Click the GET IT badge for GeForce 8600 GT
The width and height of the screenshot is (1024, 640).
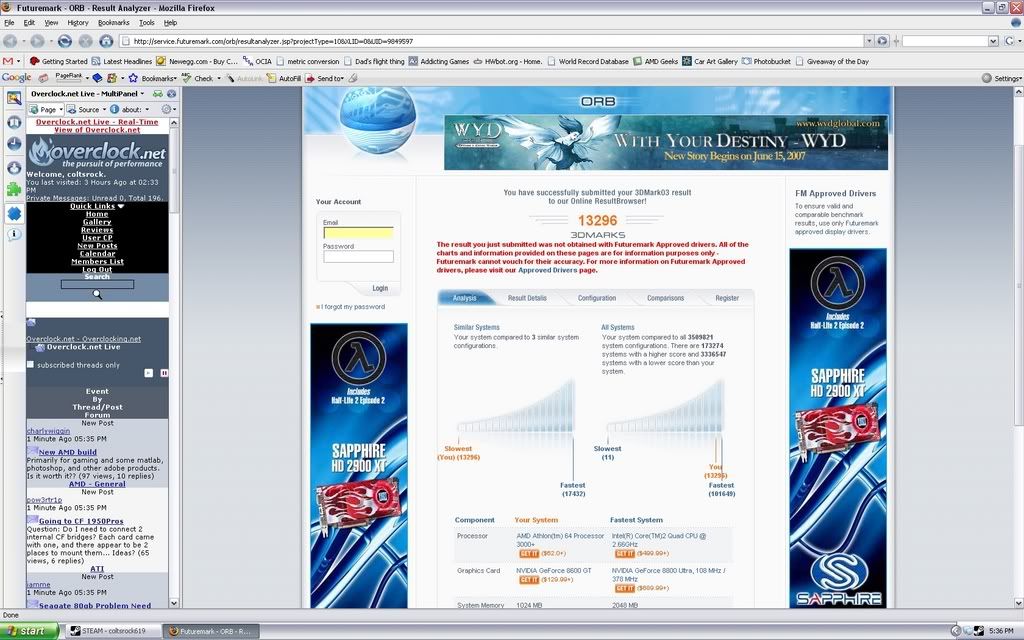pyautogui.click(x=529, y=580)
